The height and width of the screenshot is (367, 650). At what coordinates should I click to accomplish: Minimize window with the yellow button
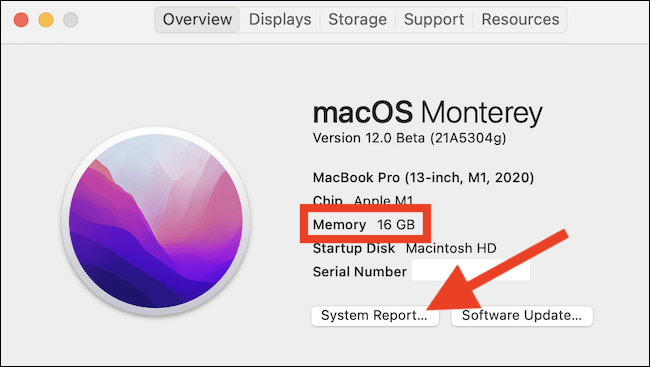tap(46, 19)
